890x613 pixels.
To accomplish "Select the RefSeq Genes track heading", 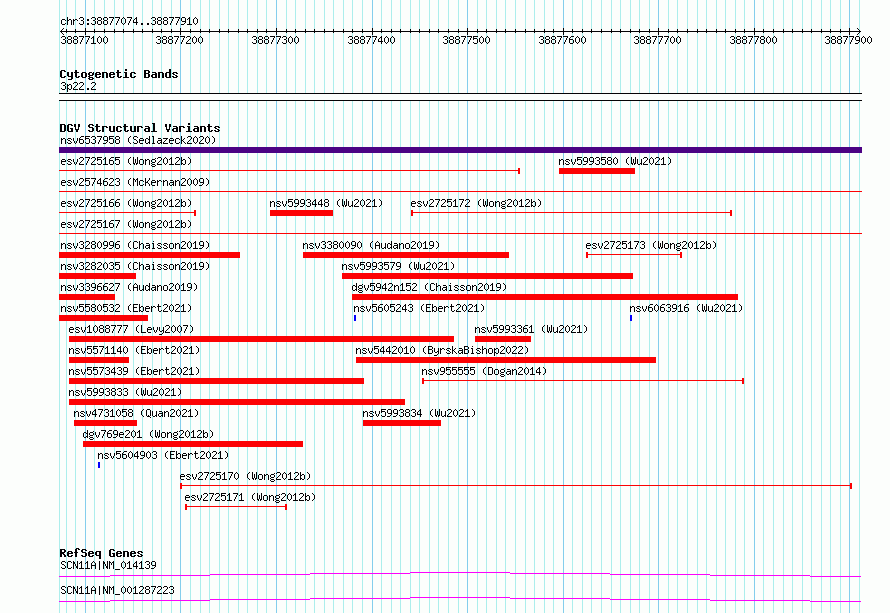I will (101, 553).
